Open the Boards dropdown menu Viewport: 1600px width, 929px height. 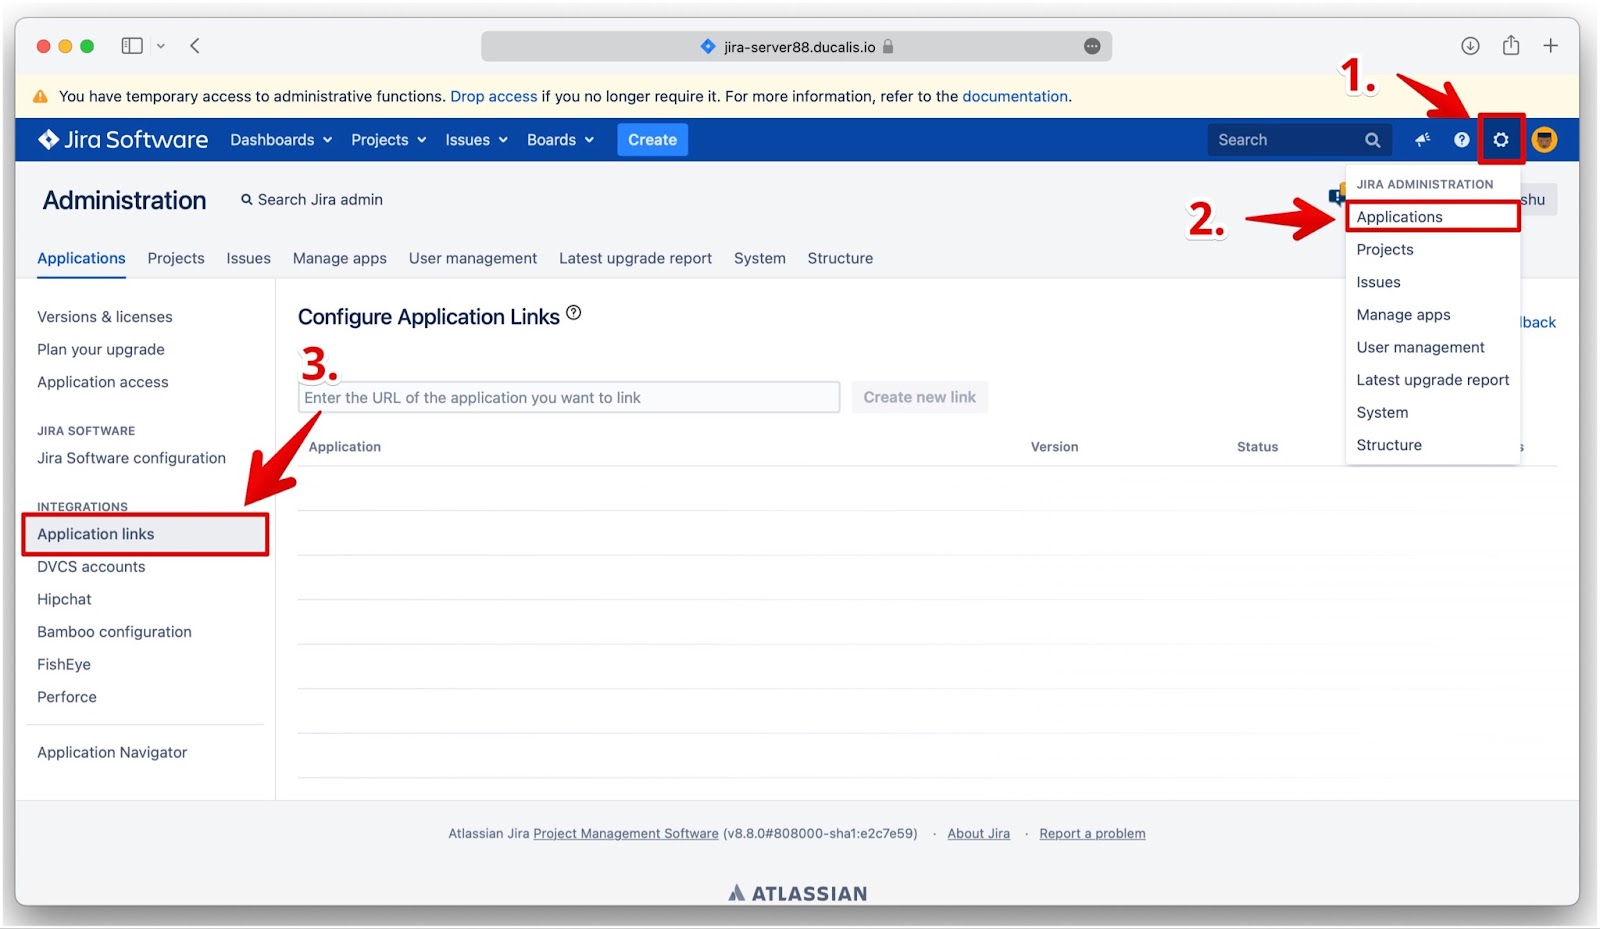tap(558, 140)
